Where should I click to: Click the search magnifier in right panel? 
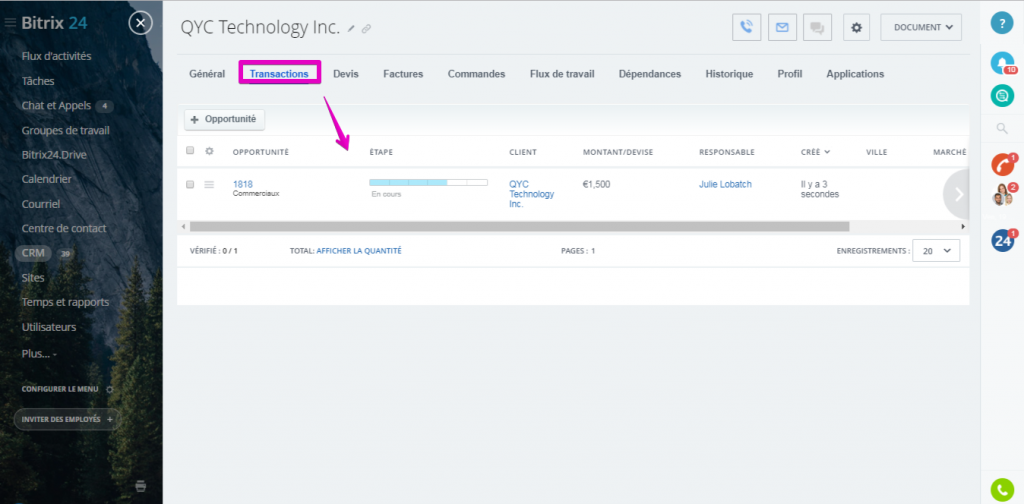pyautogui.click(x=1002, y=129)
